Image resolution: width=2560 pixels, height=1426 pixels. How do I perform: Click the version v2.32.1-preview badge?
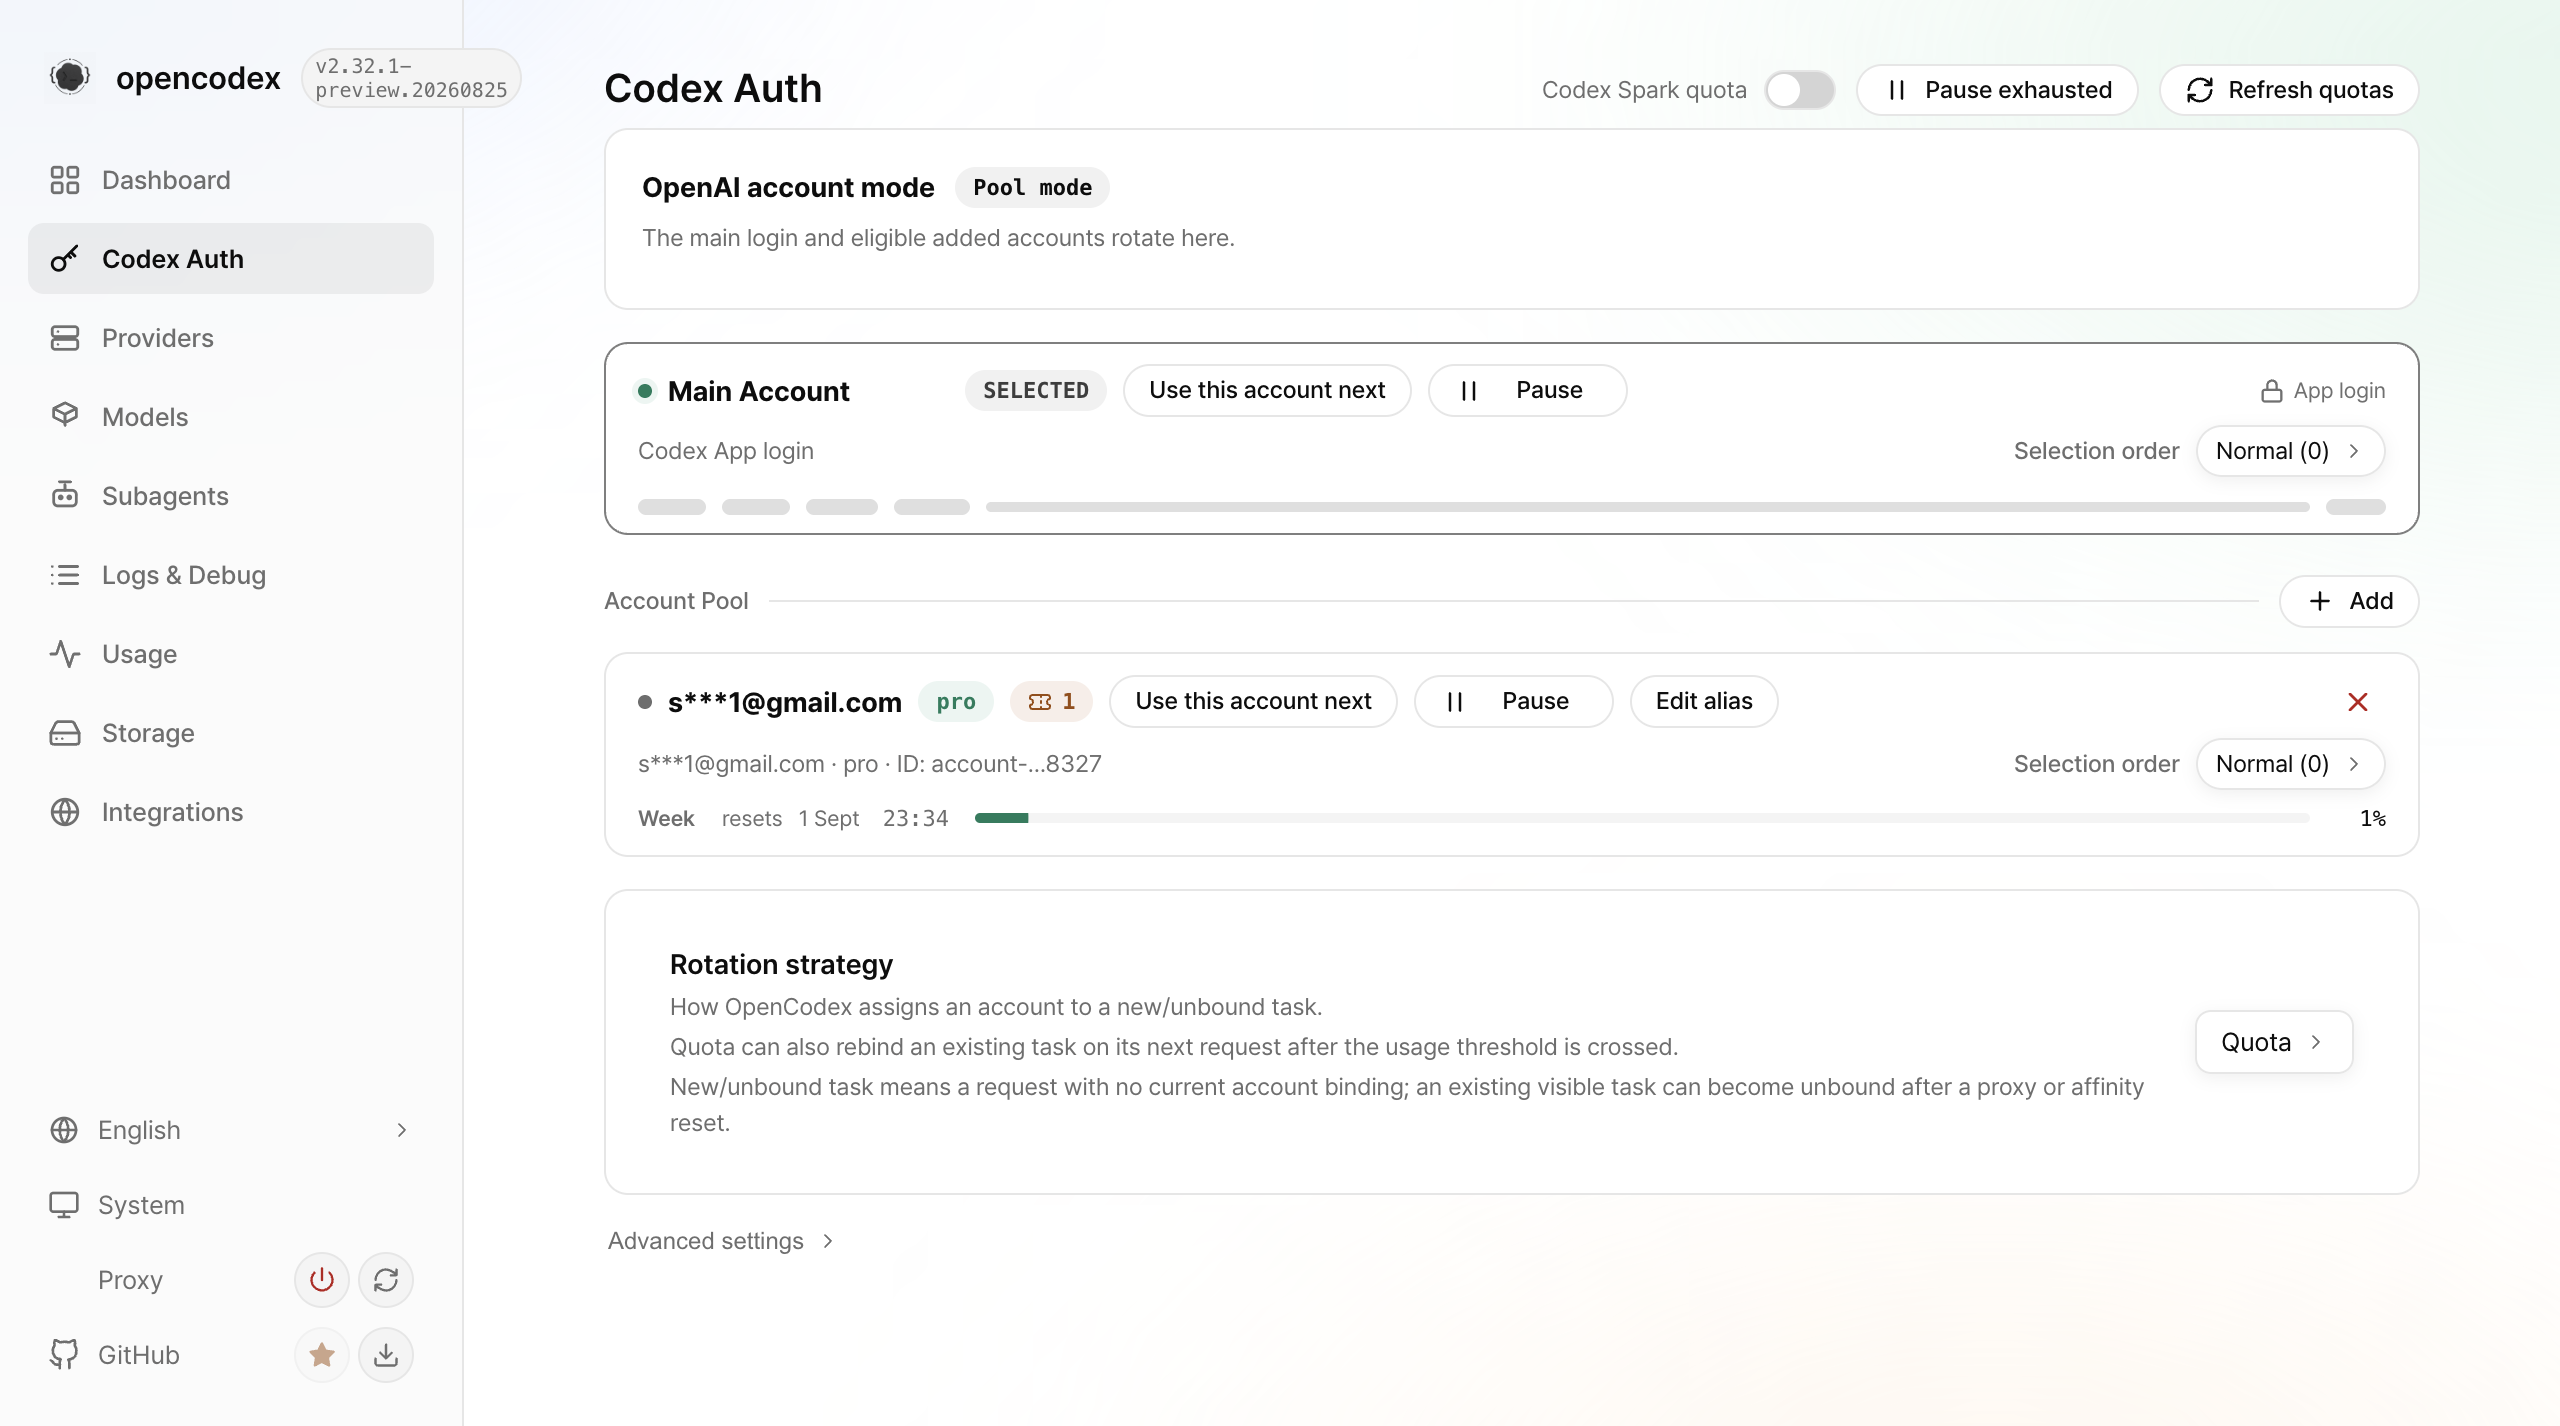pyautogui.click(x=411, y=78)
